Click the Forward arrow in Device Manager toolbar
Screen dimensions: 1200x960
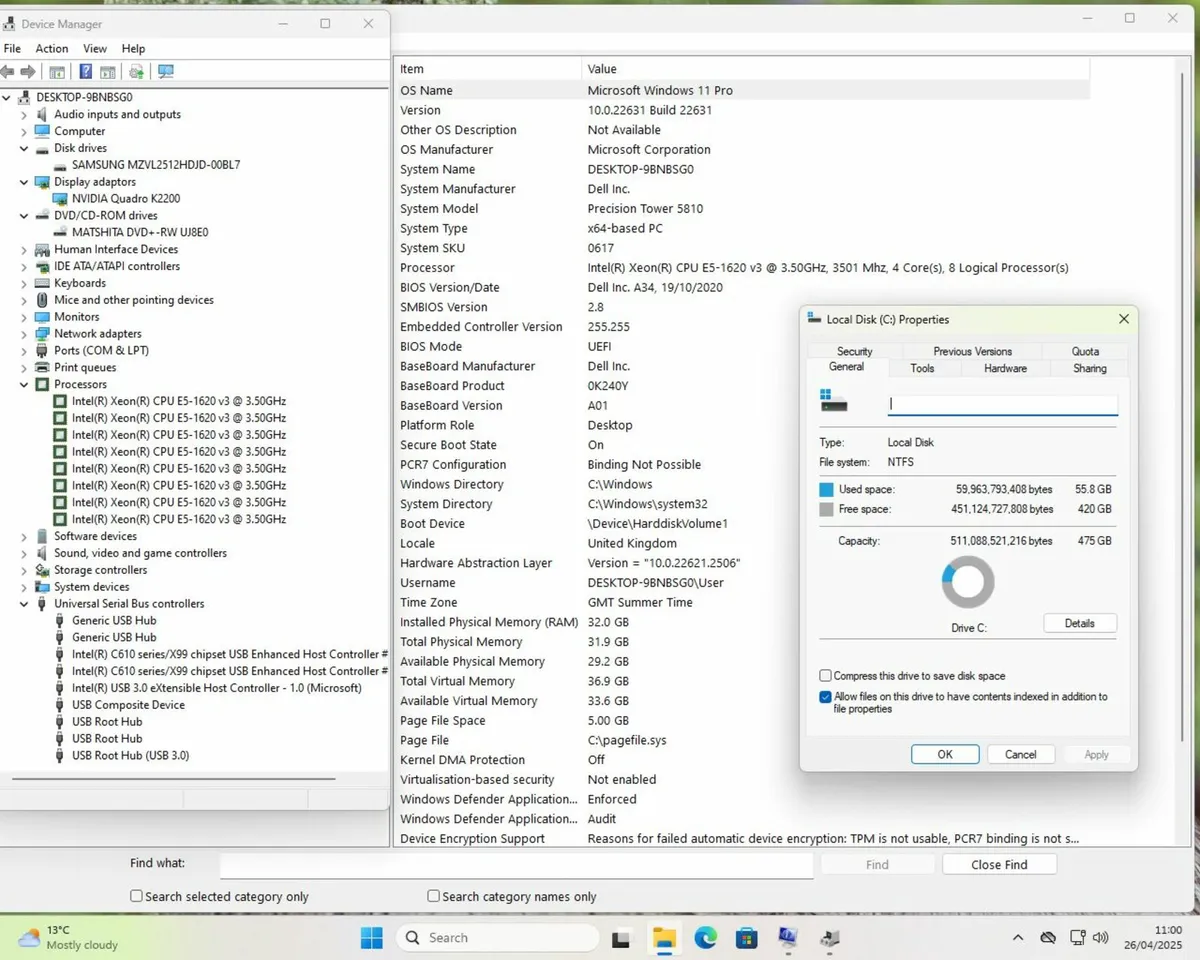(x=28, y=72)
